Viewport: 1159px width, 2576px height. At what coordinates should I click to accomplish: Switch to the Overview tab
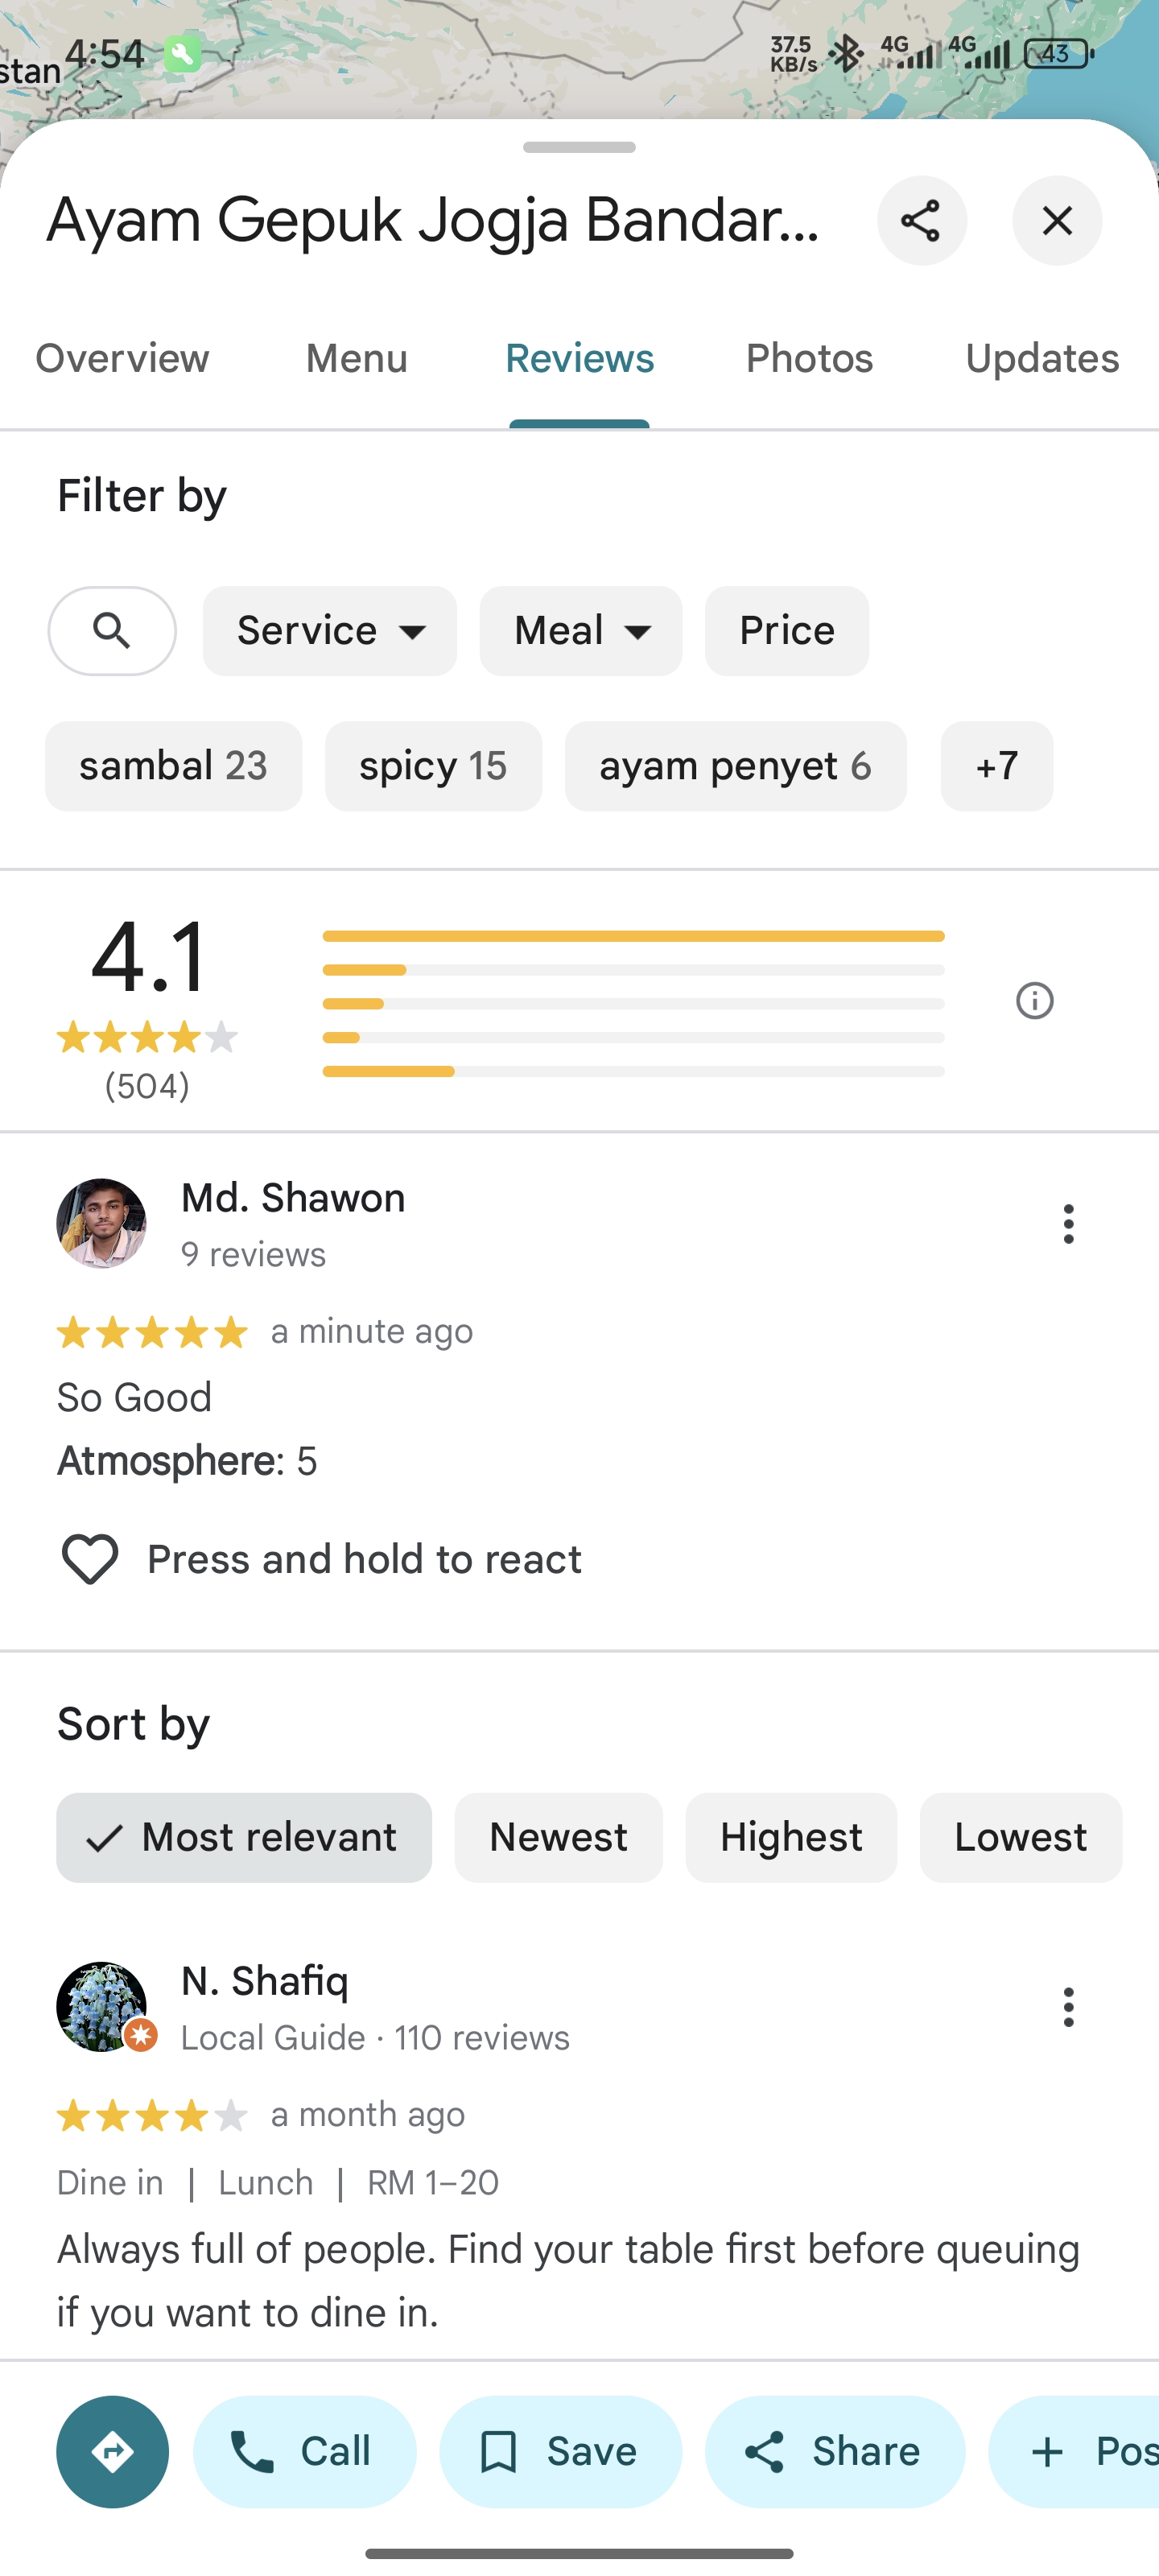pyautogui.click(x=122, y=359)
